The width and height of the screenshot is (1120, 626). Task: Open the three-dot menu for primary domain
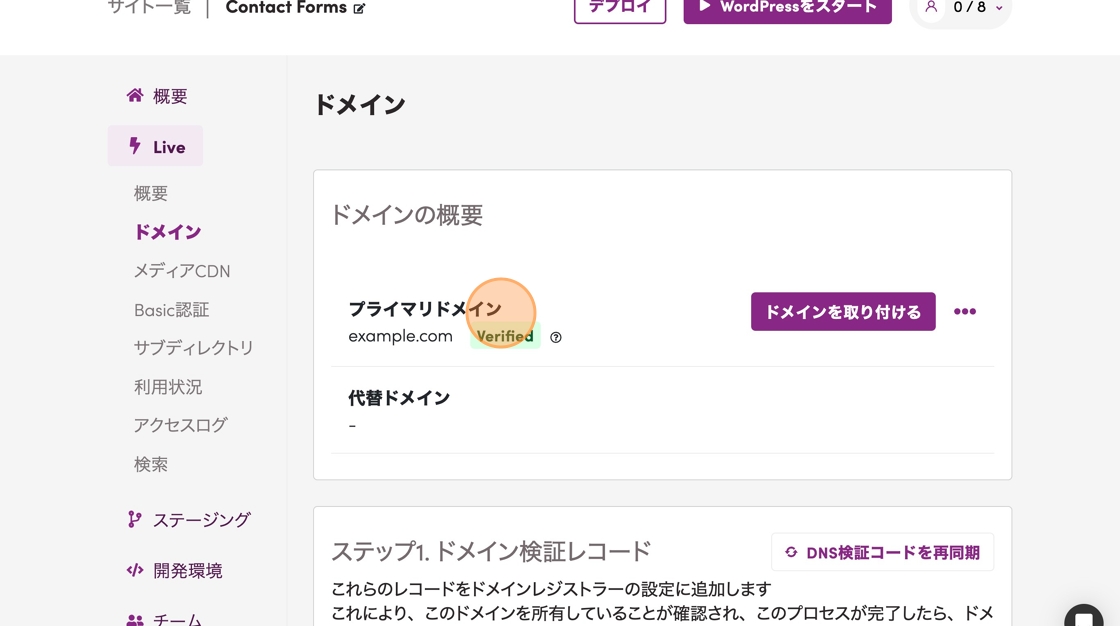(964, 312)
